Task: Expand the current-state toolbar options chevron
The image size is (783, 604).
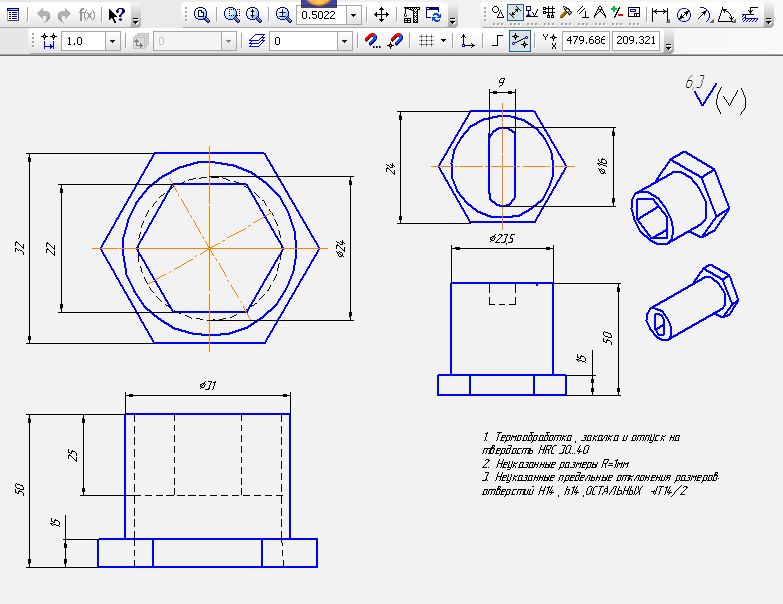Action: pos(668,45)
